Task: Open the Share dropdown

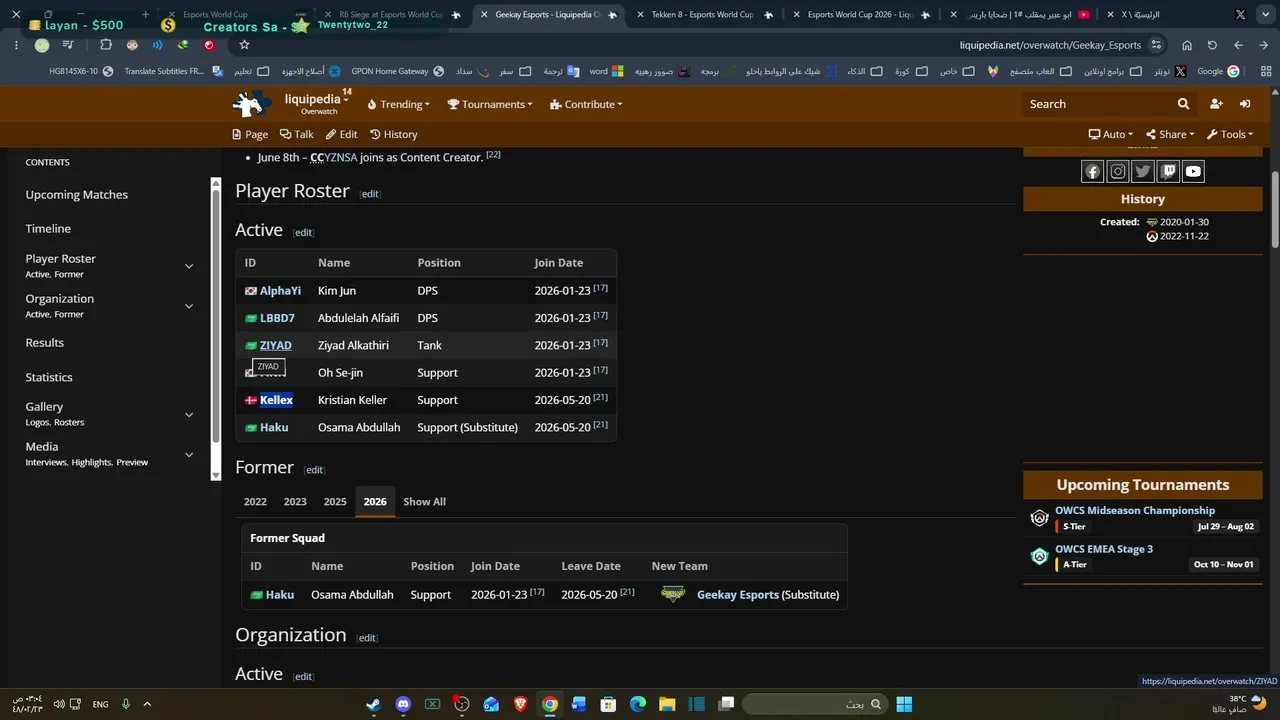Action: coord(1170,134)
